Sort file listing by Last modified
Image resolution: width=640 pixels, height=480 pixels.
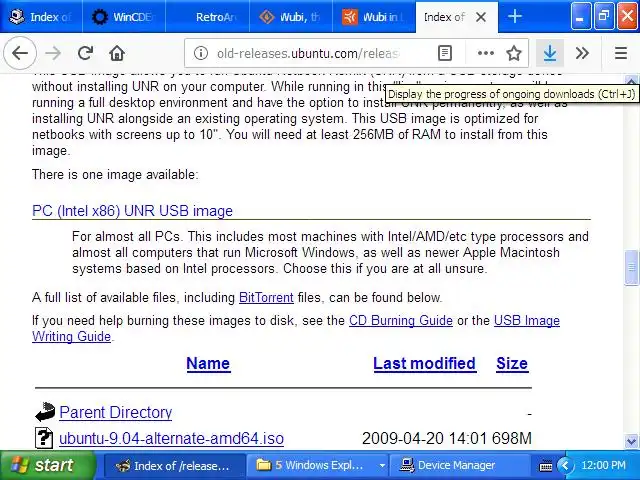coord(424,363)
